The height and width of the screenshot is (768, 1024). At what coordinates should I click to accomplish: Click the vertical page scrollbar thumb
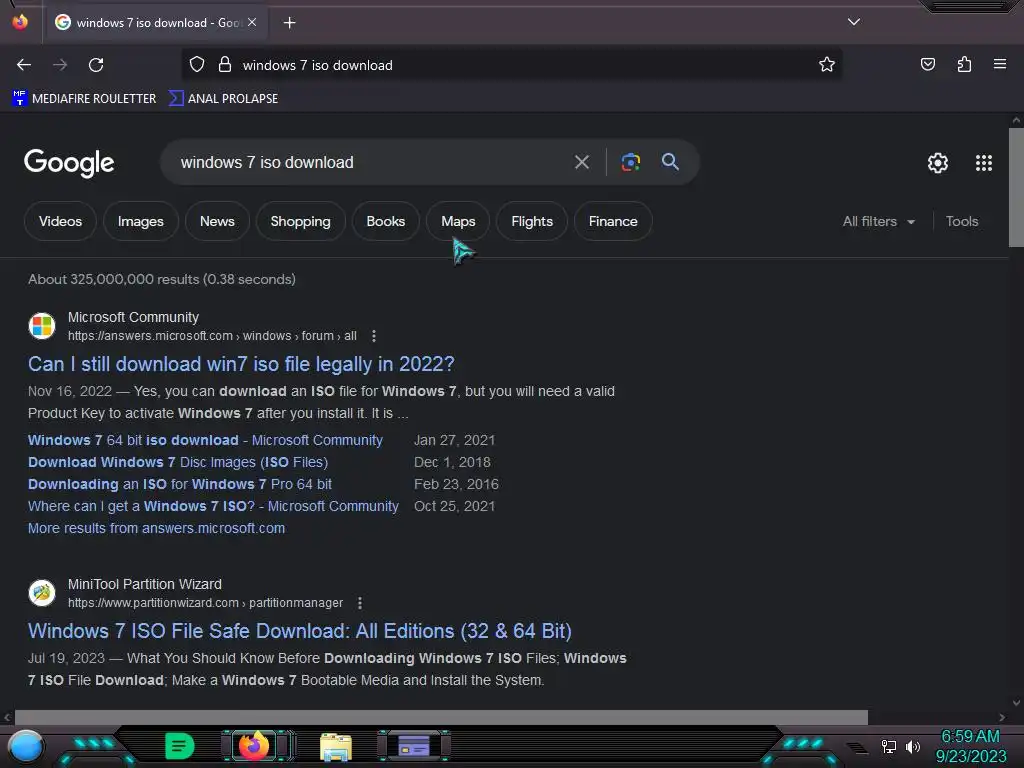click(1016, 187)
